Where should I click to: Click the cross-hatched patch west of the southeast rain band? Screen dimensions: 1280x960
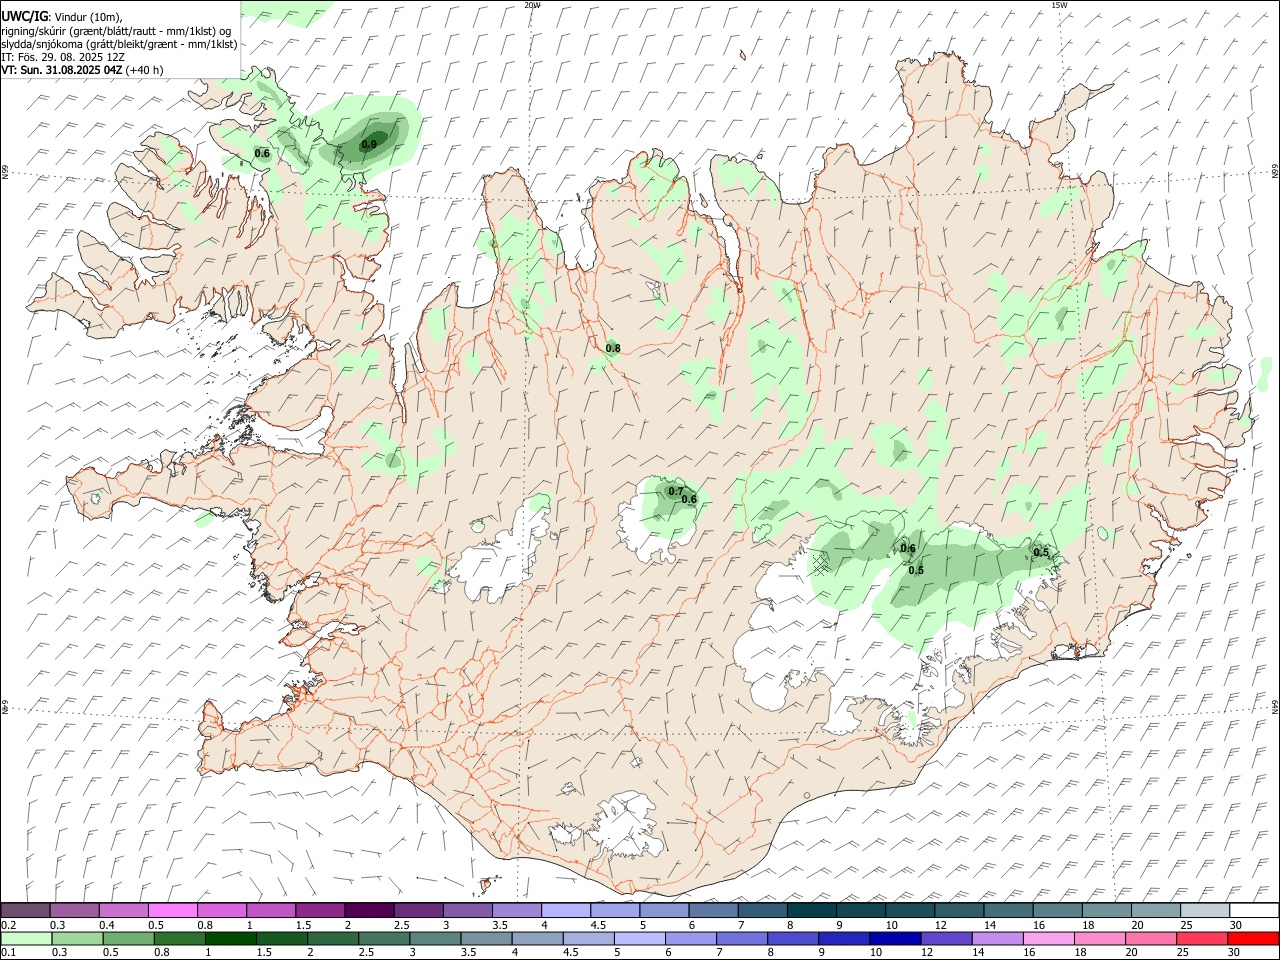pos(822,566)
